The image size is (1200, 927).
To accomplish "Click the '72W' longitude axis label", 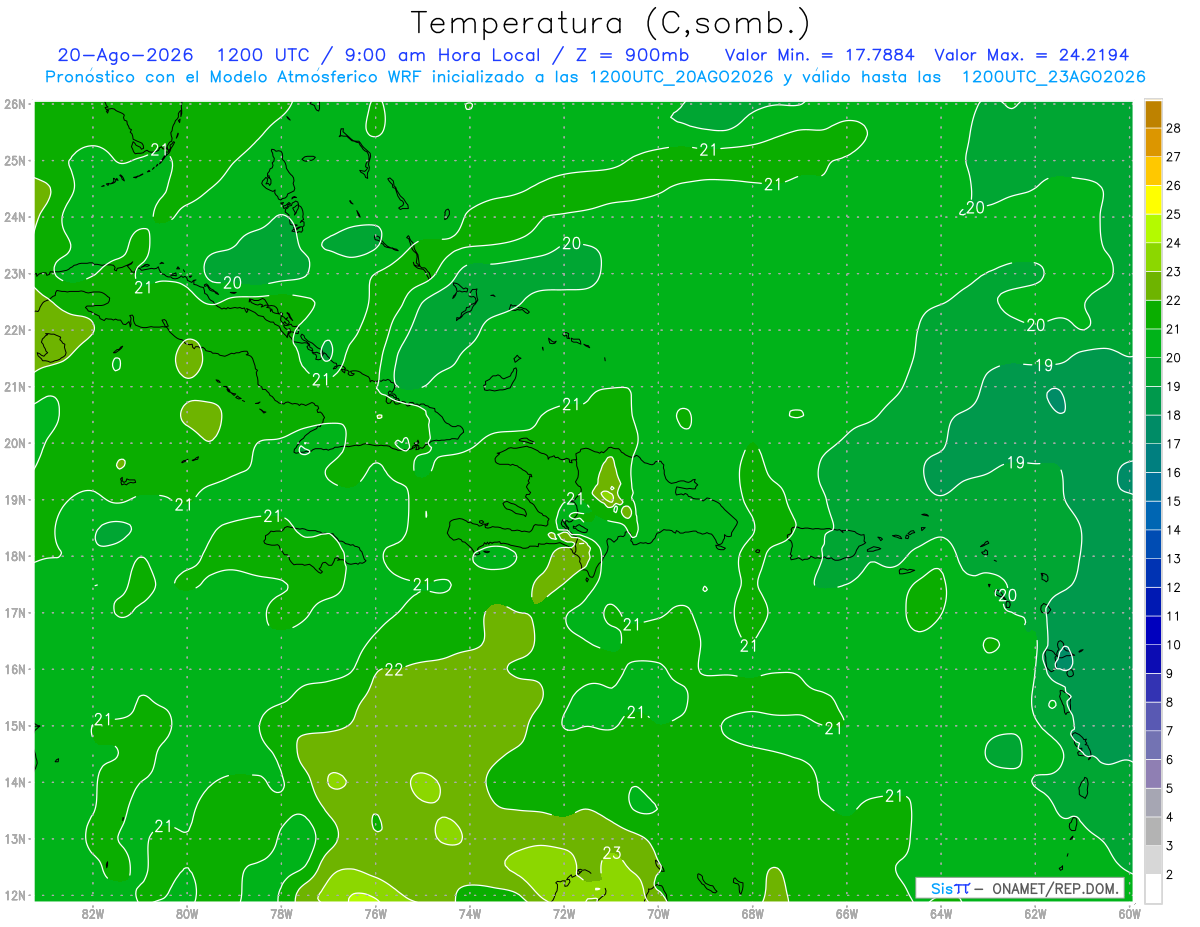I will (564, 913).
